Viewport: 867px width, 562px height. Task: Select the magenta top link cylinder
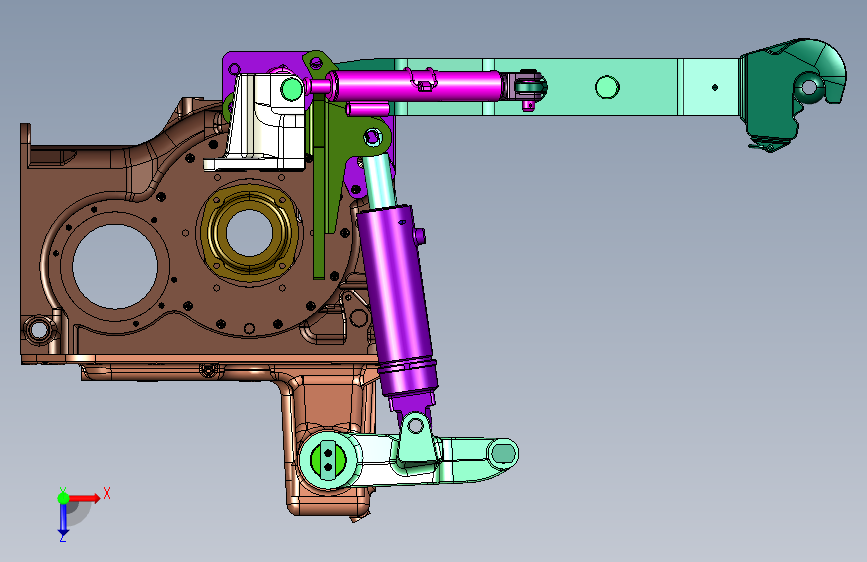click(x=417, y=86)
